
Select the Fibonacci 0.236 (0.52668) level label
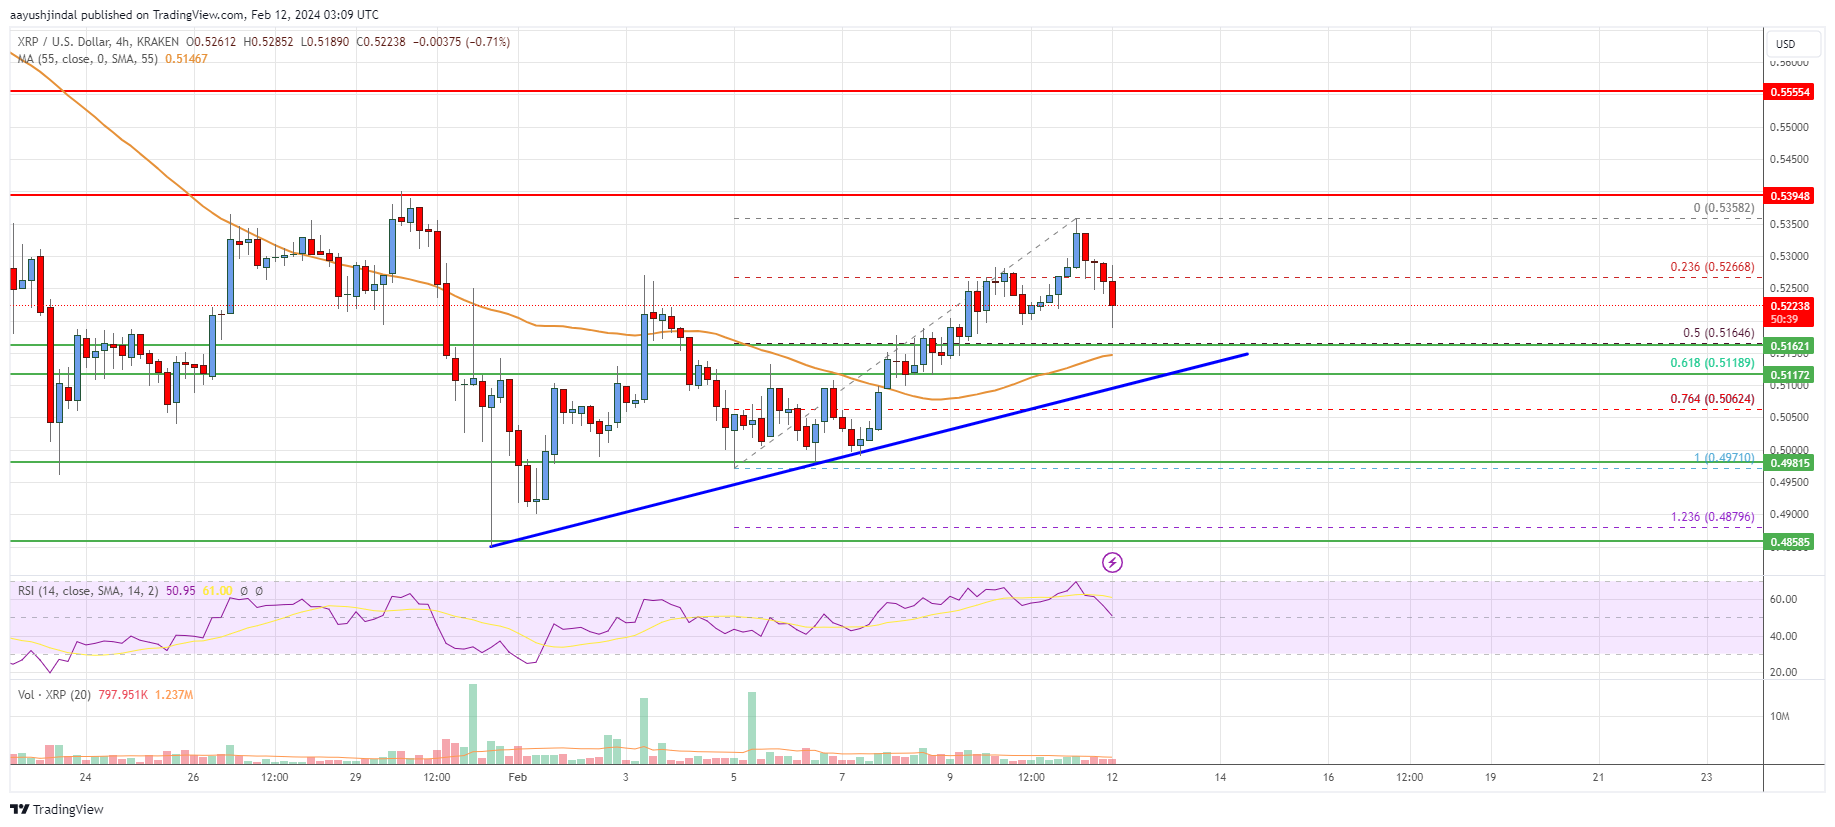click(x=1712, y=267)
